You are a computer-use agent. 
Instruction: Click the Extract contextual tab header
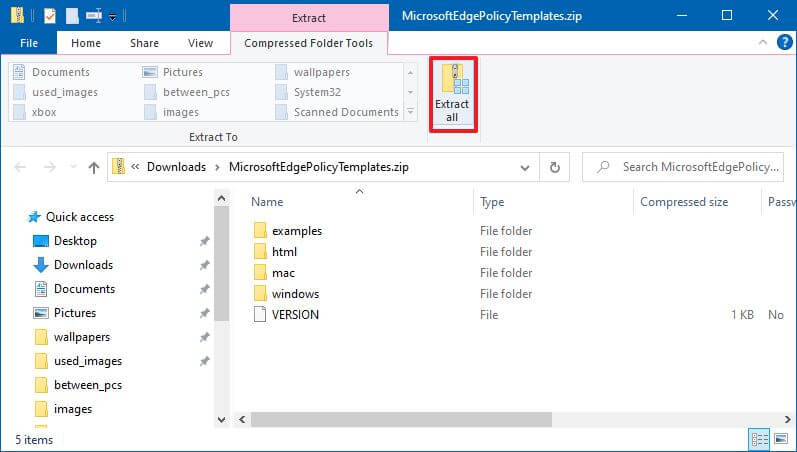309,18
